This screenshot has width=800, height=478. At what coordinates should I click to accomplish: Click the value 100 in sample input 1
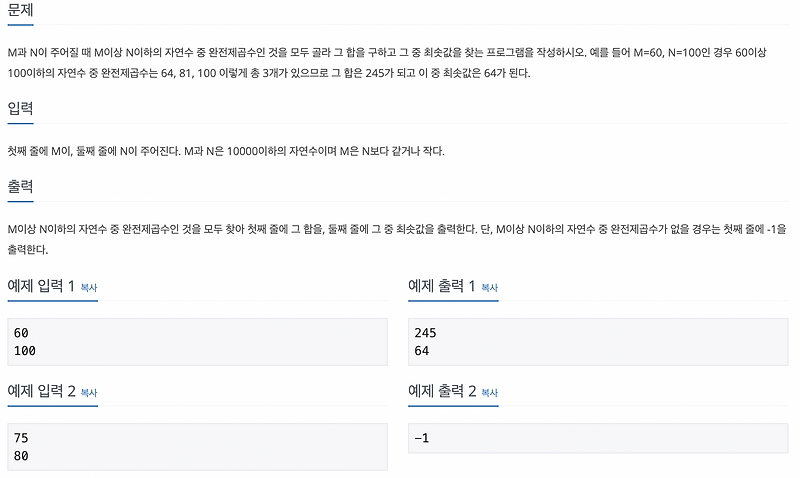[x=24, y=351]
